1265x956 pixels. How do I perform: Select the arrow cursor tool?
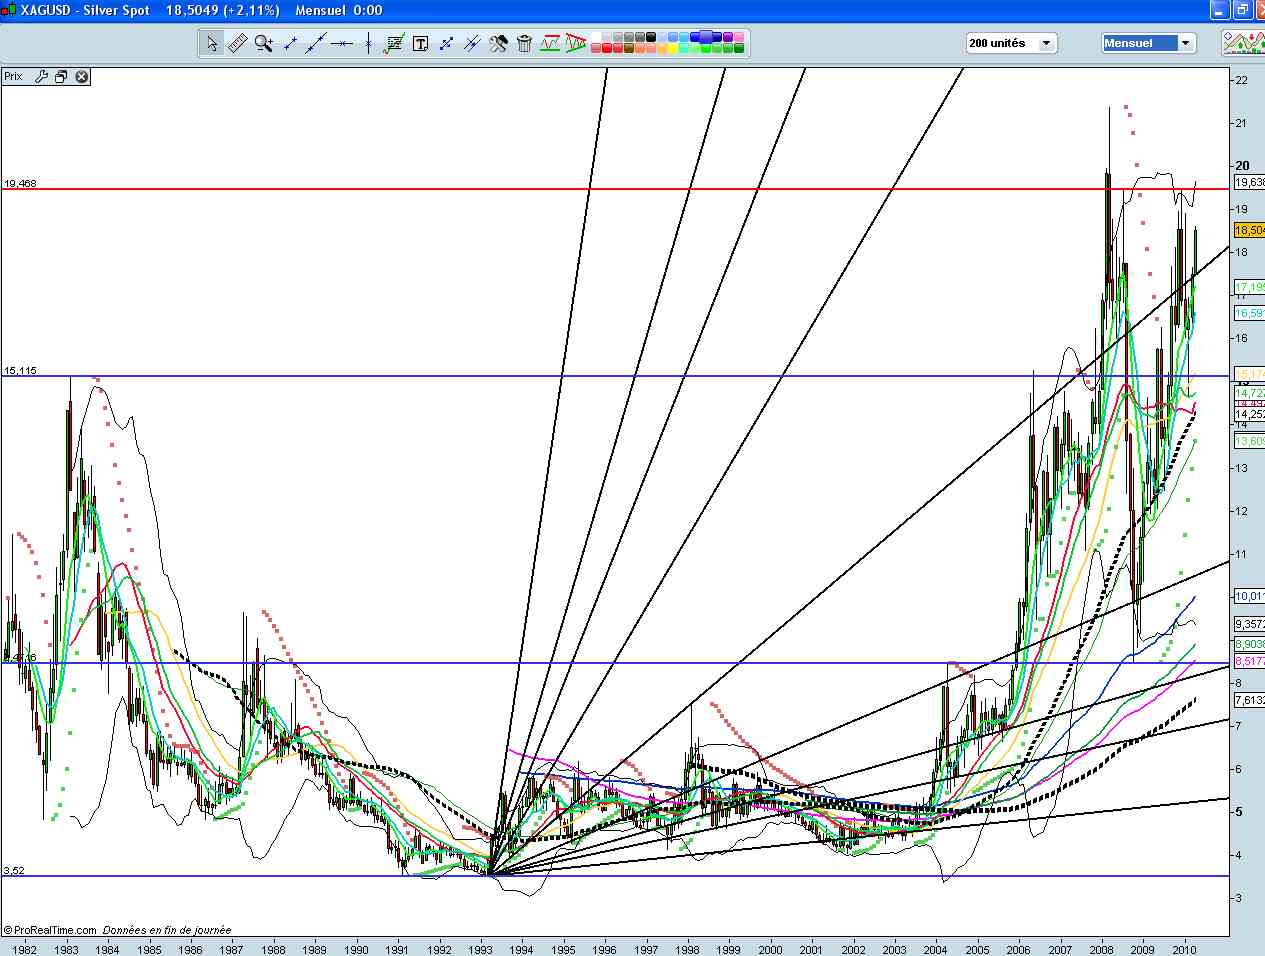[212, 43]
